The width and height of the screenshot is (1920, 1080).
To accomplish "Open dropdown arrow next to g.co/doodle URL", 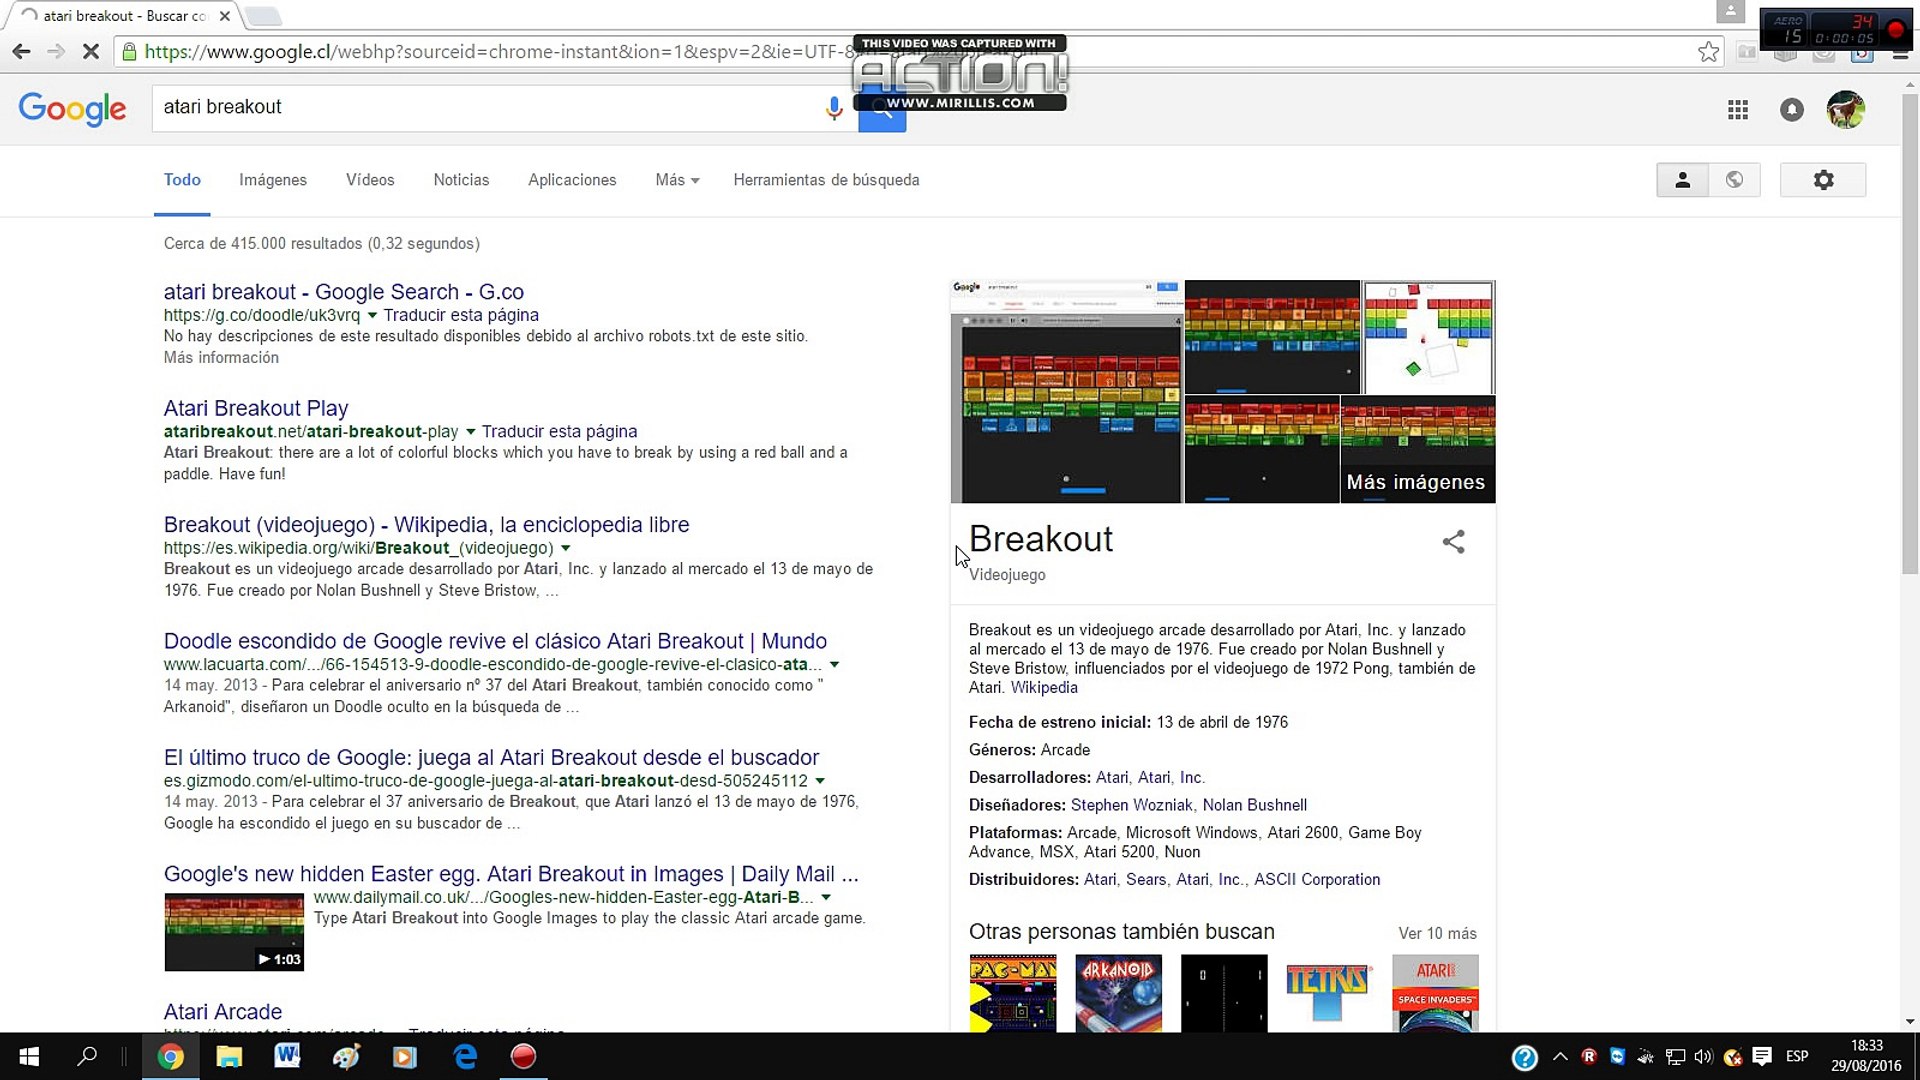I will tap(372, 315).
